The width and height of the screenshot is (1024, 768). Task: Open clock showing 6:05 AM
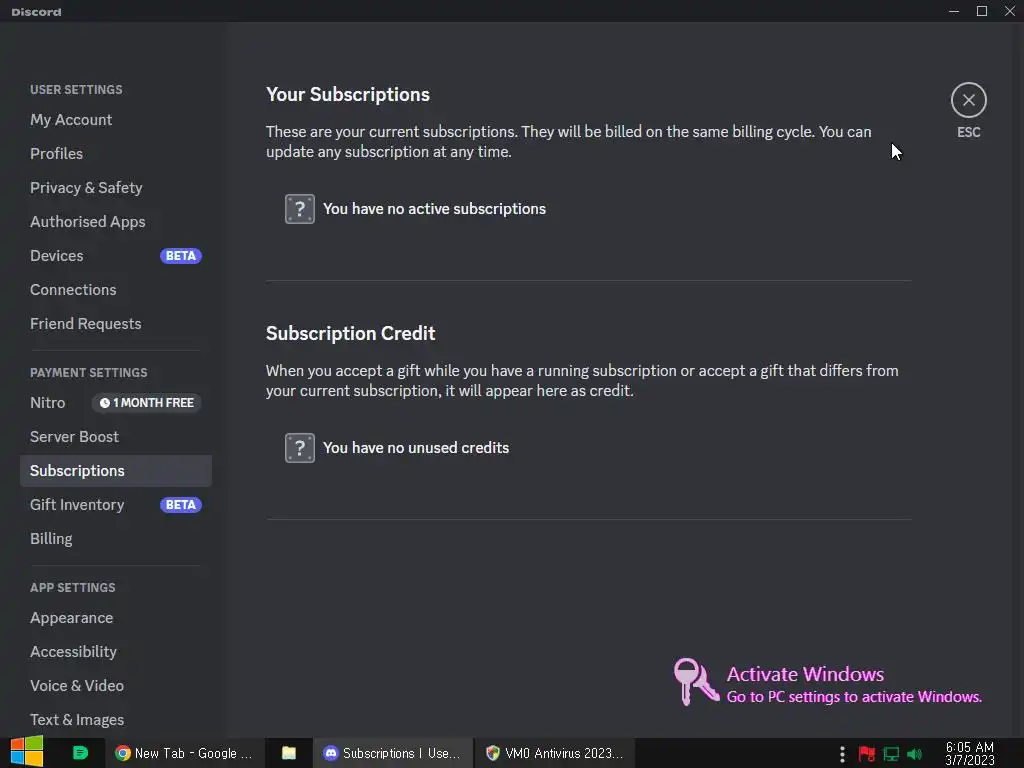click(x=969, y=753)
